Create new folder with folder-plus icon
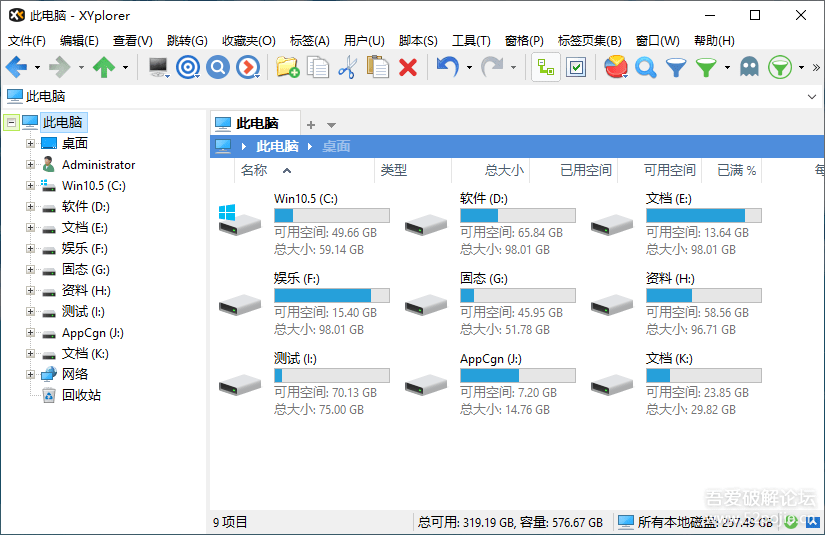 click(x=288, y=67)
